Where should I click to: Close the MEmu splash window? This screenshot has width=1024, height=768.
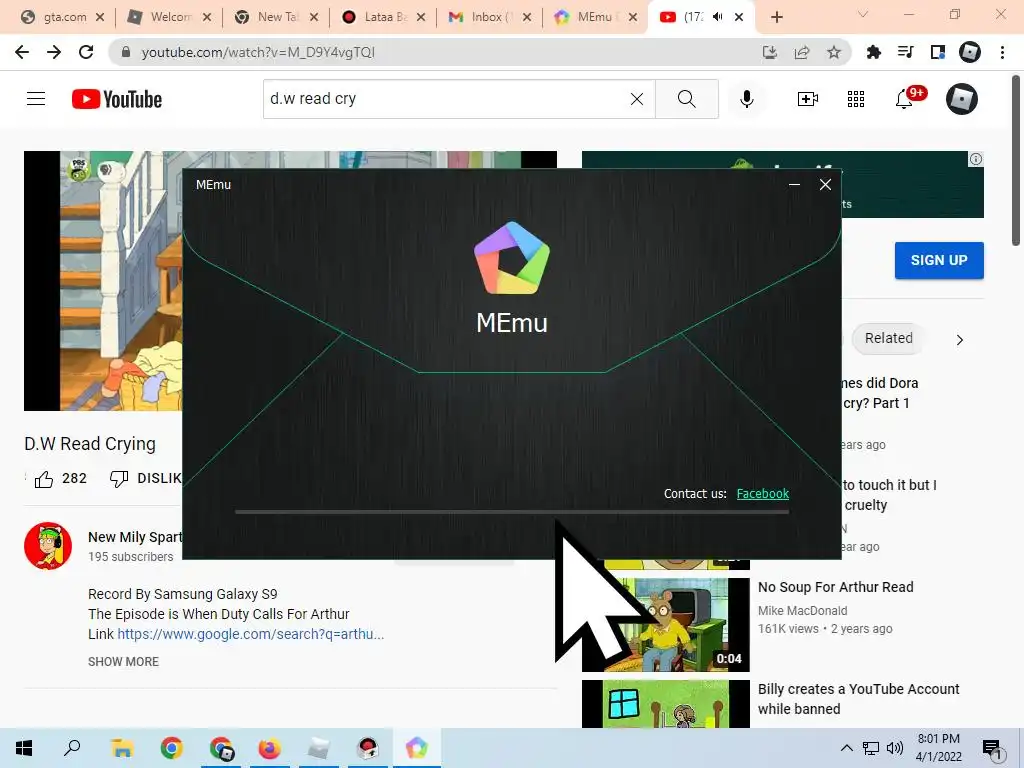[825, 185]
